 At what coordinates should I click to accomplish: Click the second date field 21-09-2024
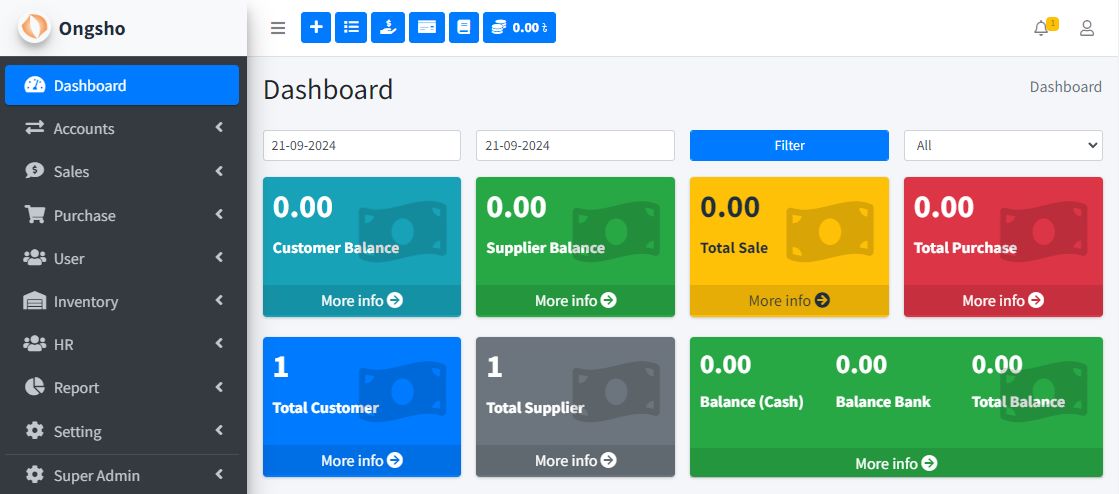(x=575, y=145)
